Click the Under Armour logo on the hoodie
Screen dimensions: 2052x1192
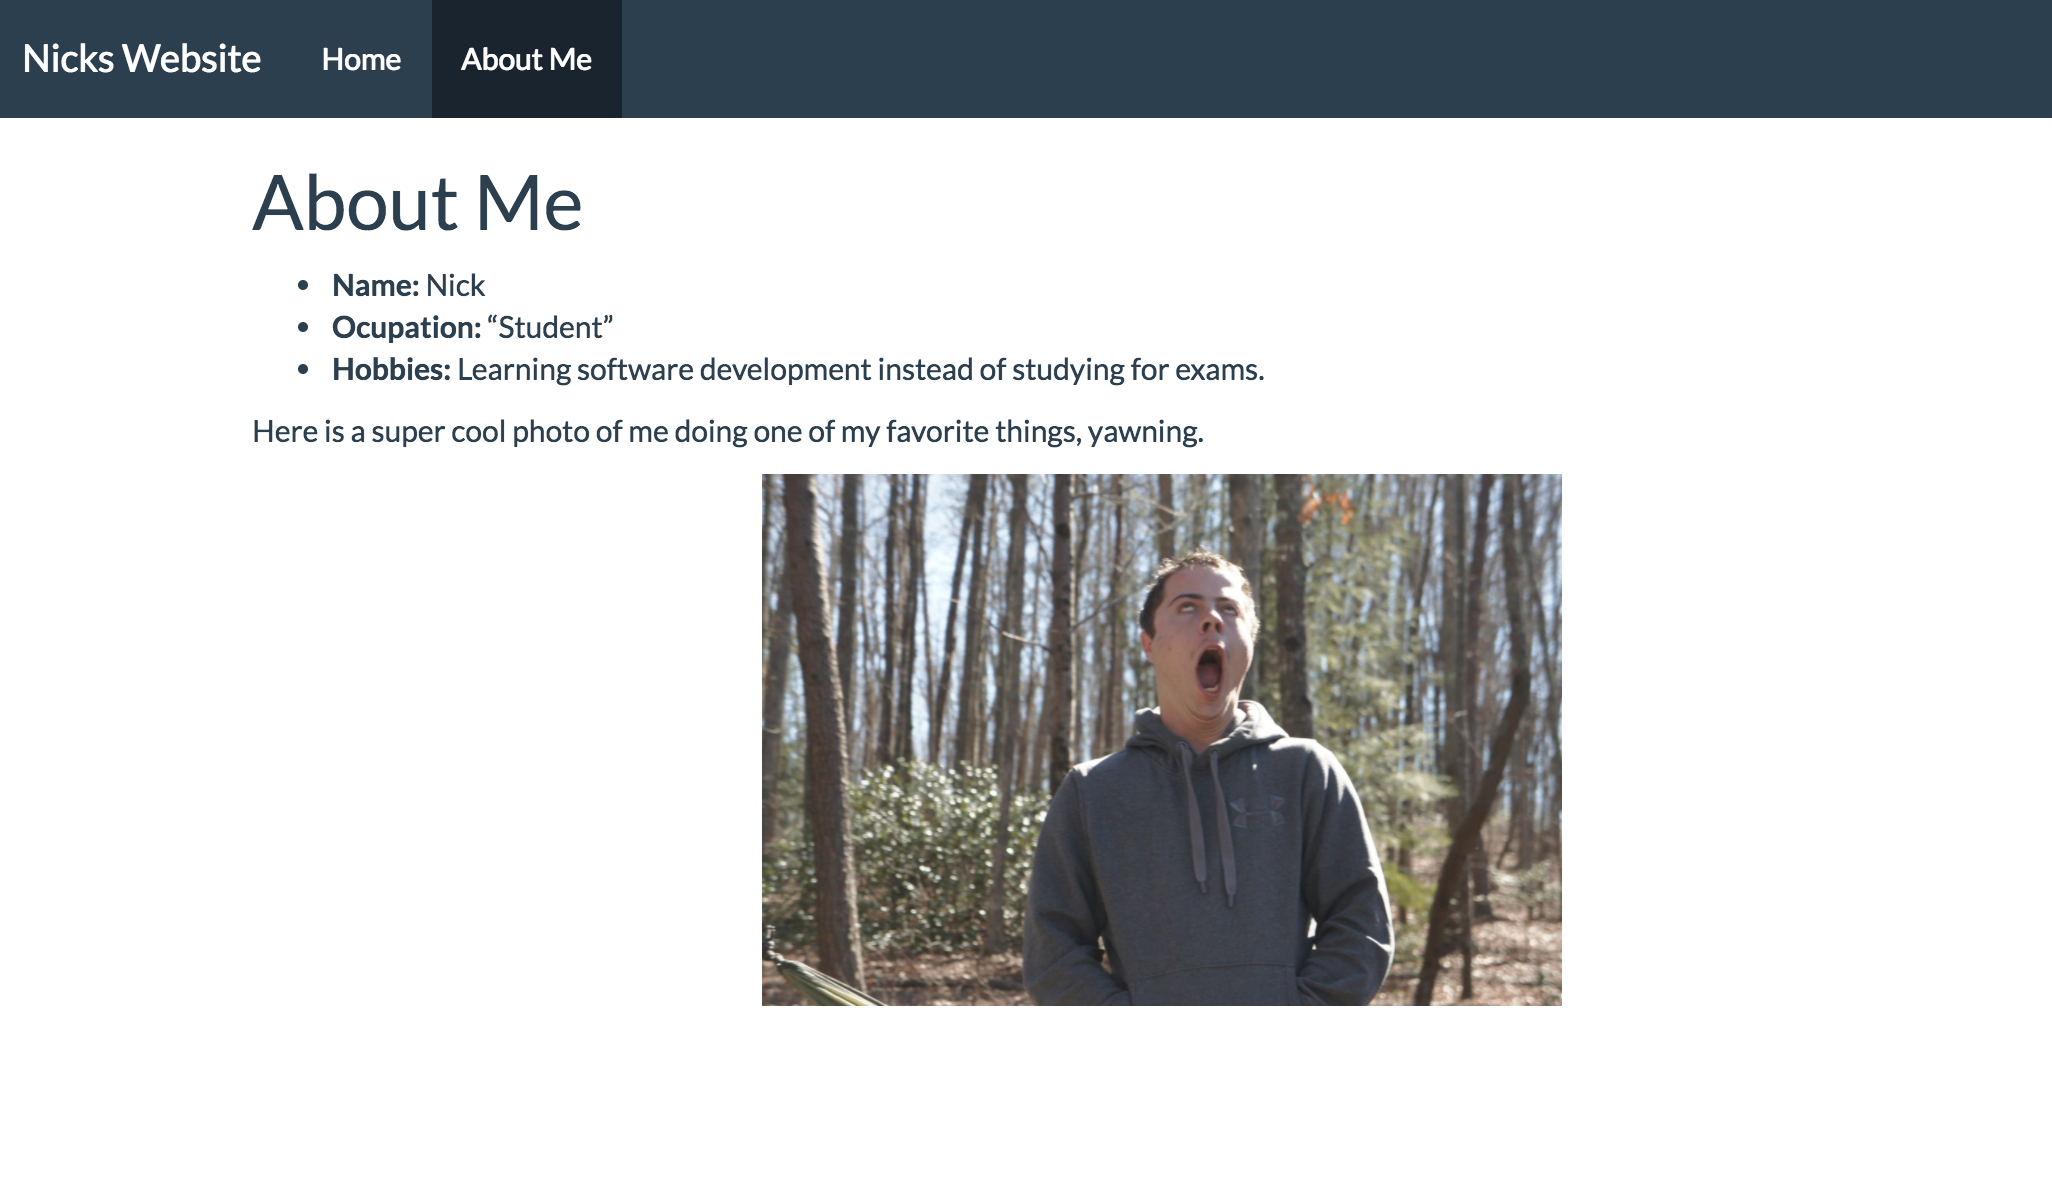(x=1254, y=812)
